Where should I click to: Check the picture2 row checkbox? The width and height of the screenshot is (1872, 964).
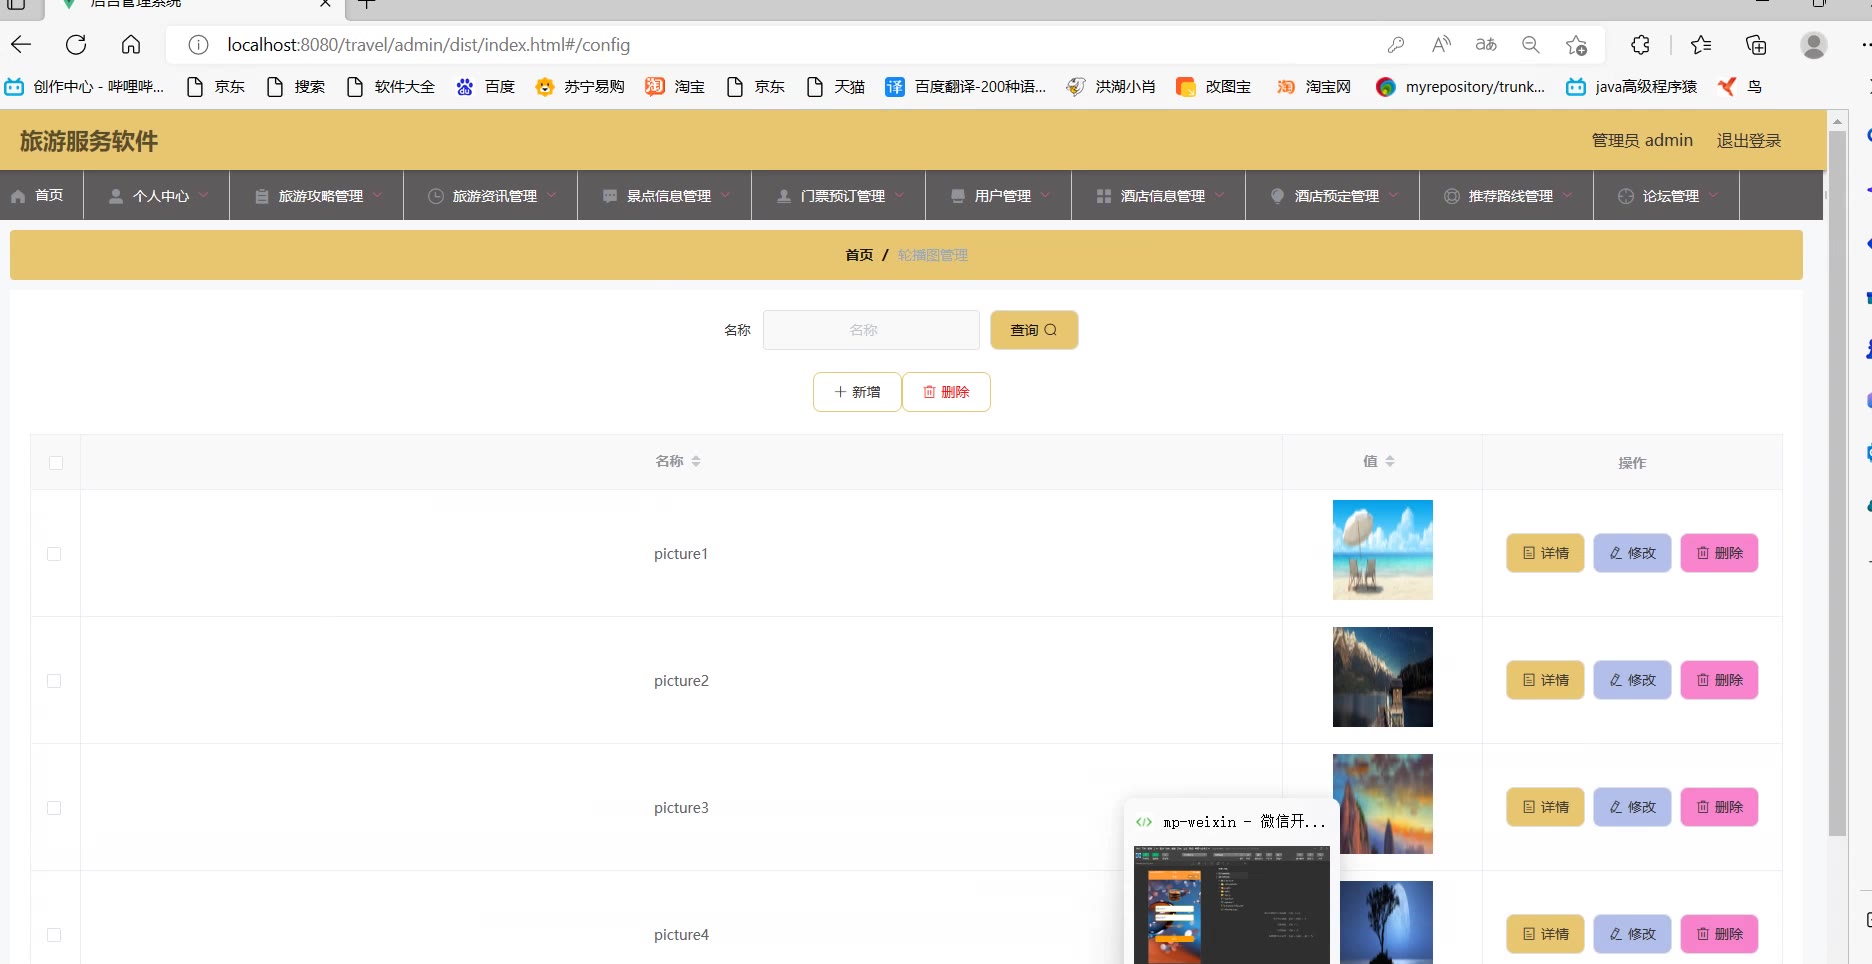point(54,681)
